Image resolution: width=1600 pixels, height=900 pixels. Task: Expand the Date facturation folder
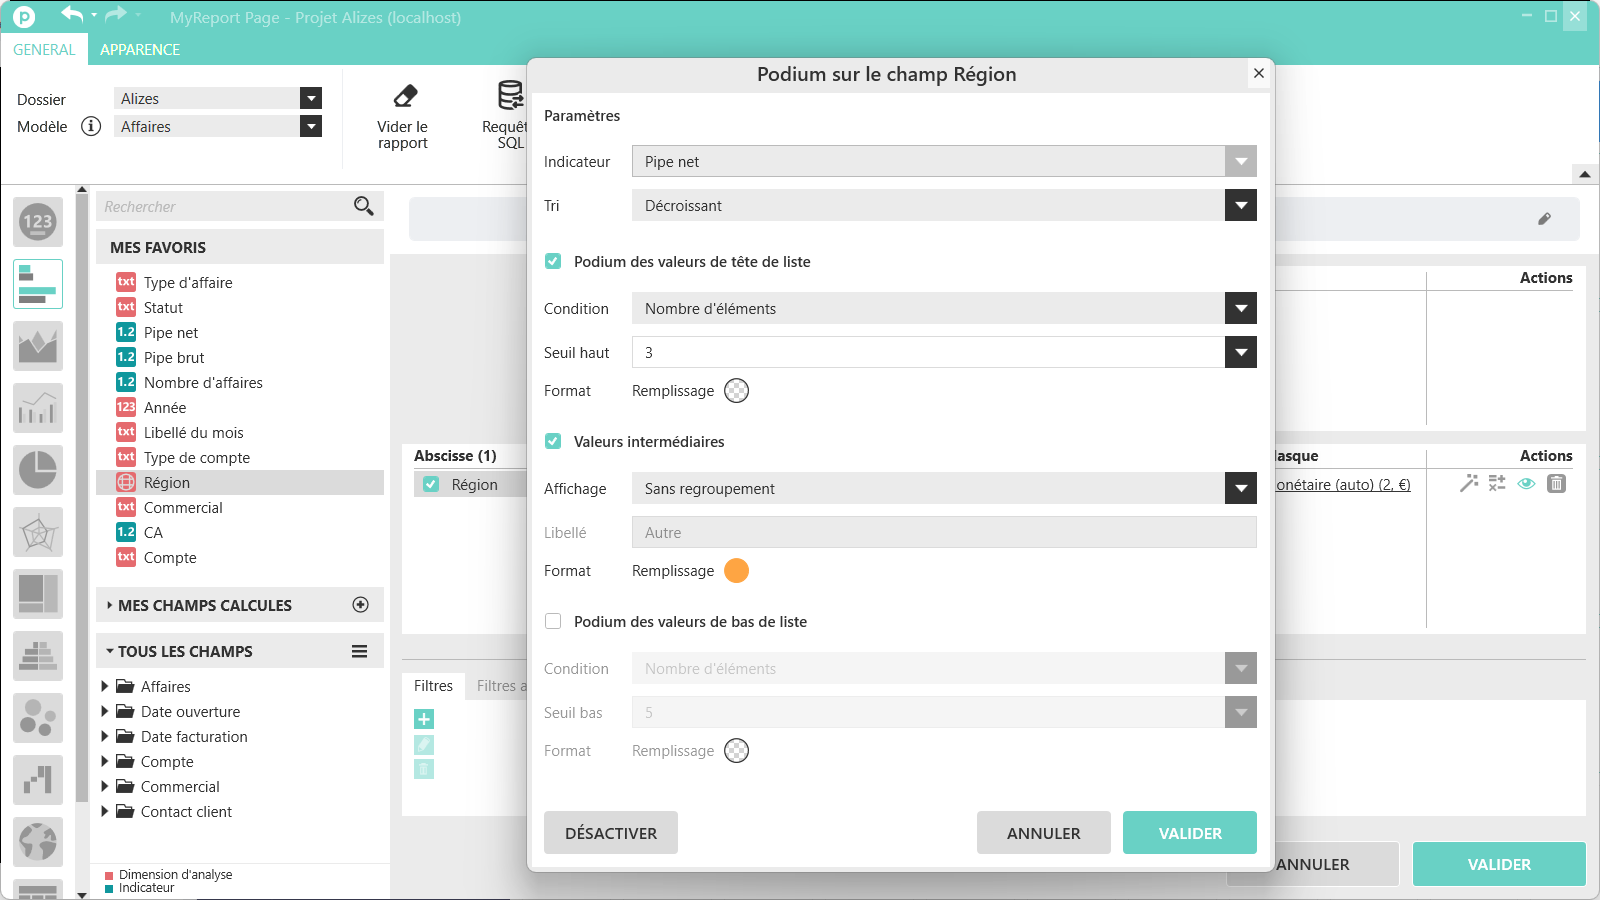pyautogui.click(x=105, y=737)
